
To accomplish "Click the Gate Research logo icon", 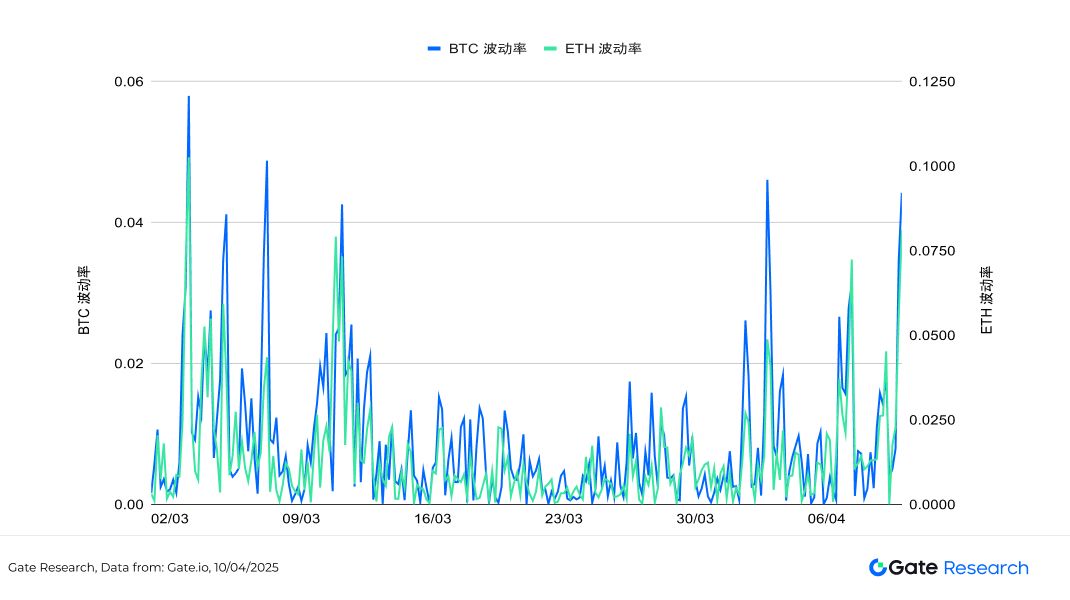I will (878, 567).
